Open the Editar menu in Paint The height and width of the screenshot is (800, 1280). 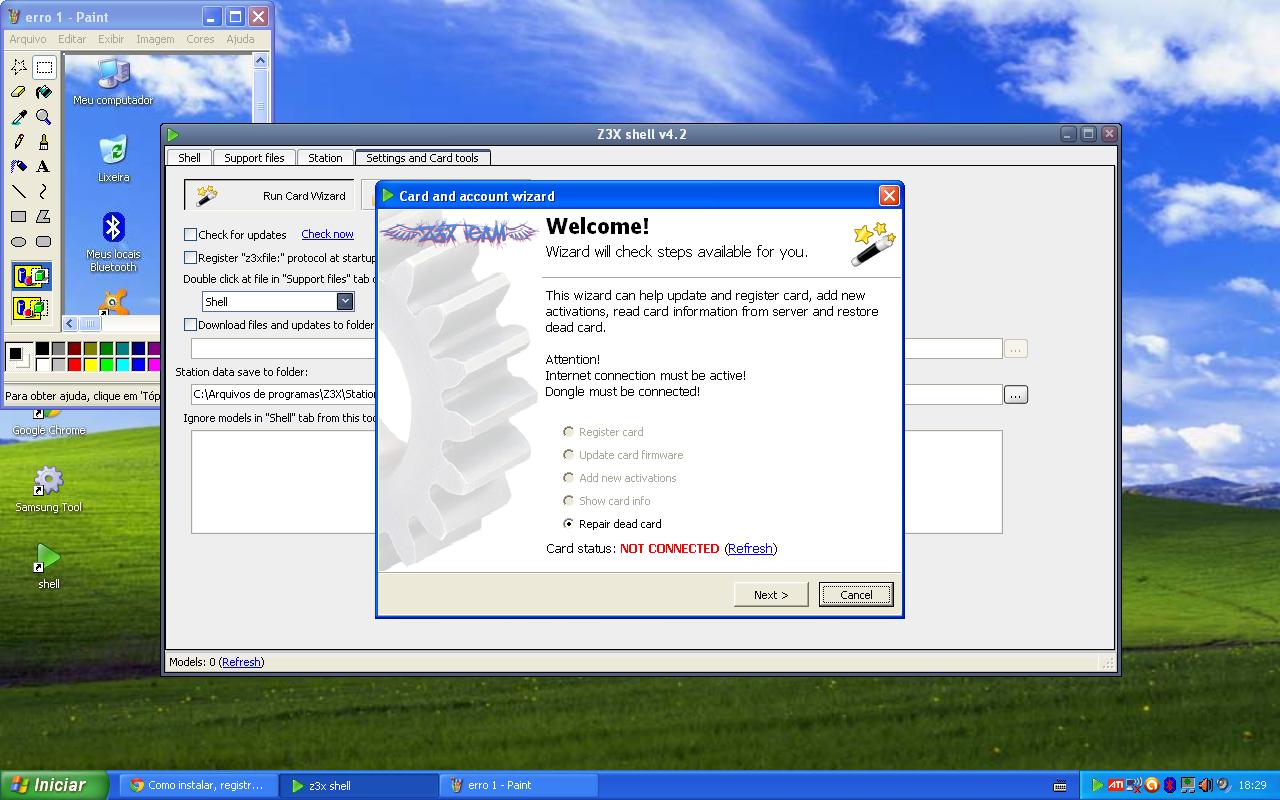(72, 39)
